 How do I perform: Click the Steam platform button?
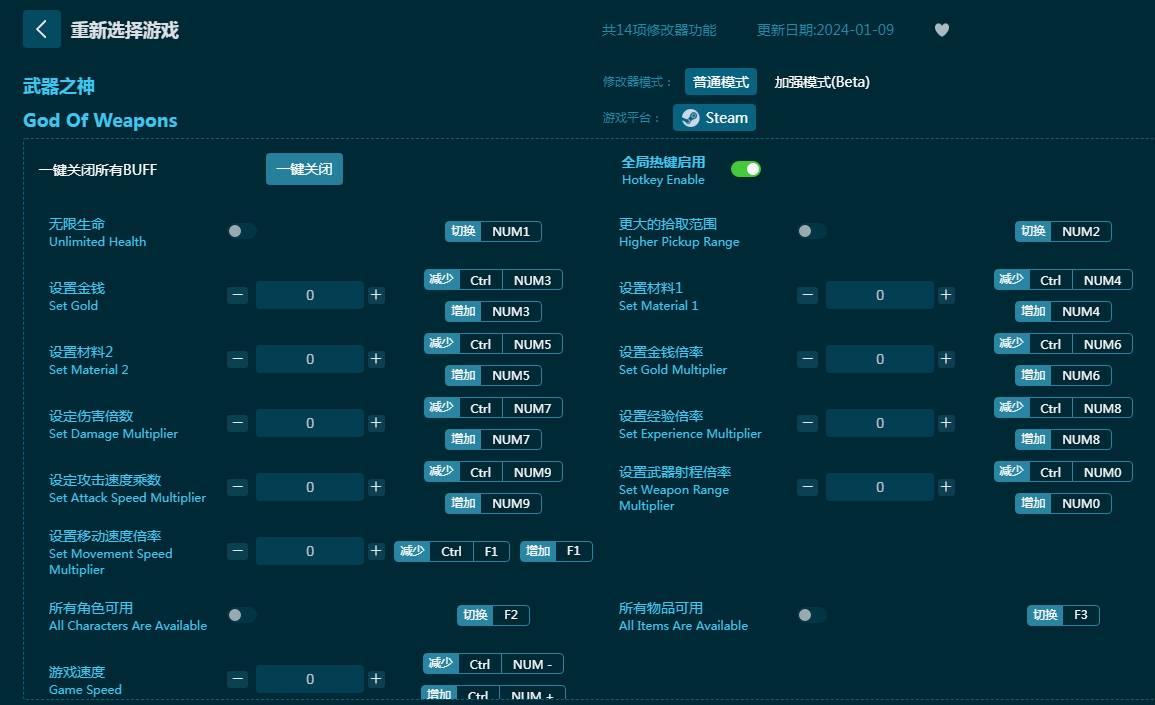[x=715, y=118]
